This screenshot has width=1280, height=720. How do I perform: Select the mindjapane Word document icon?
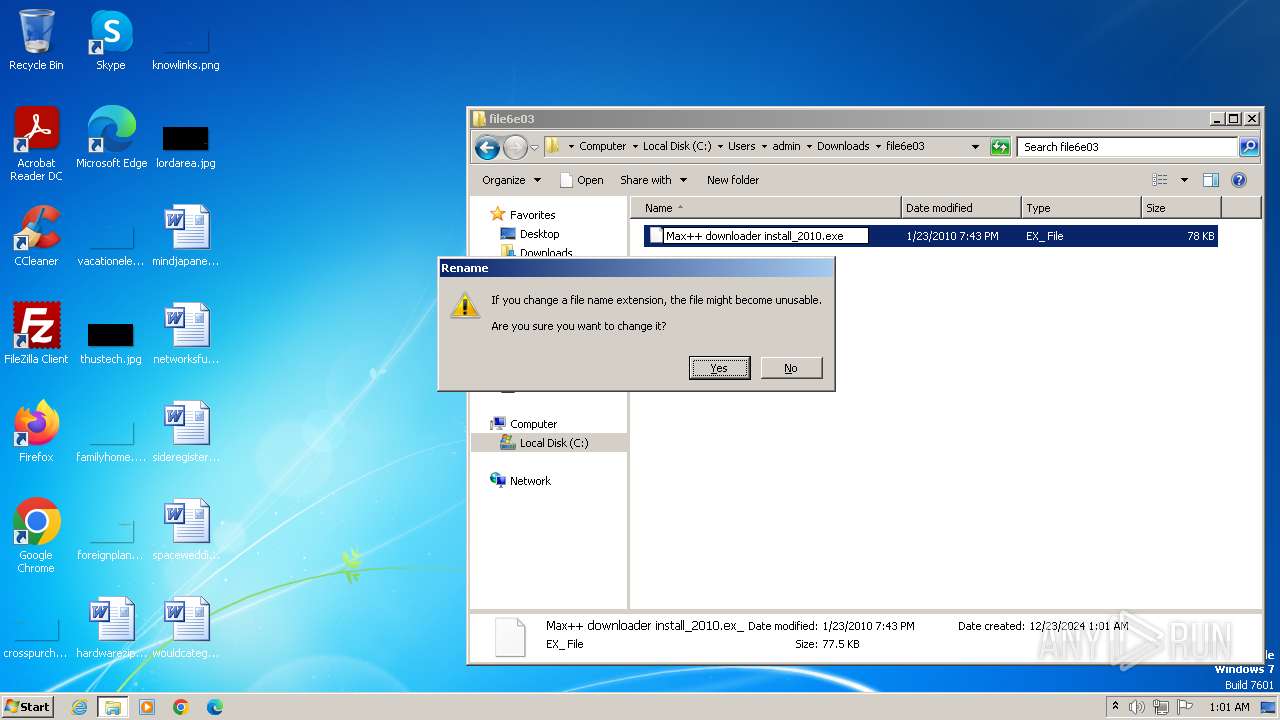click(186, 236)
